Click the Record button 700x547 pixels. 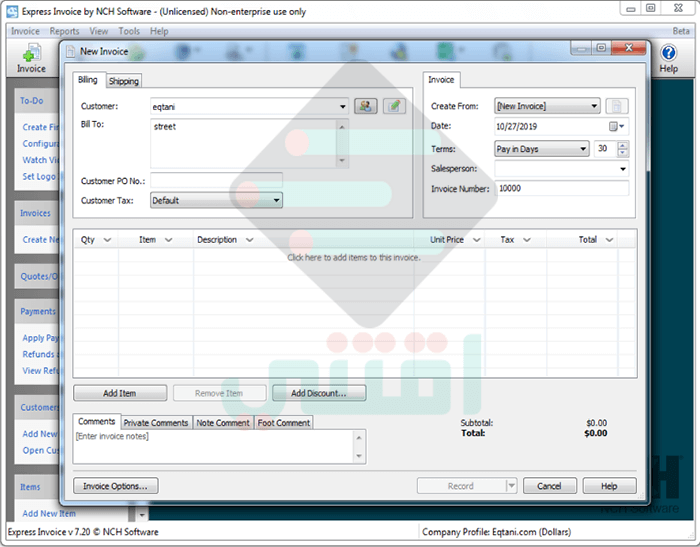461,486
